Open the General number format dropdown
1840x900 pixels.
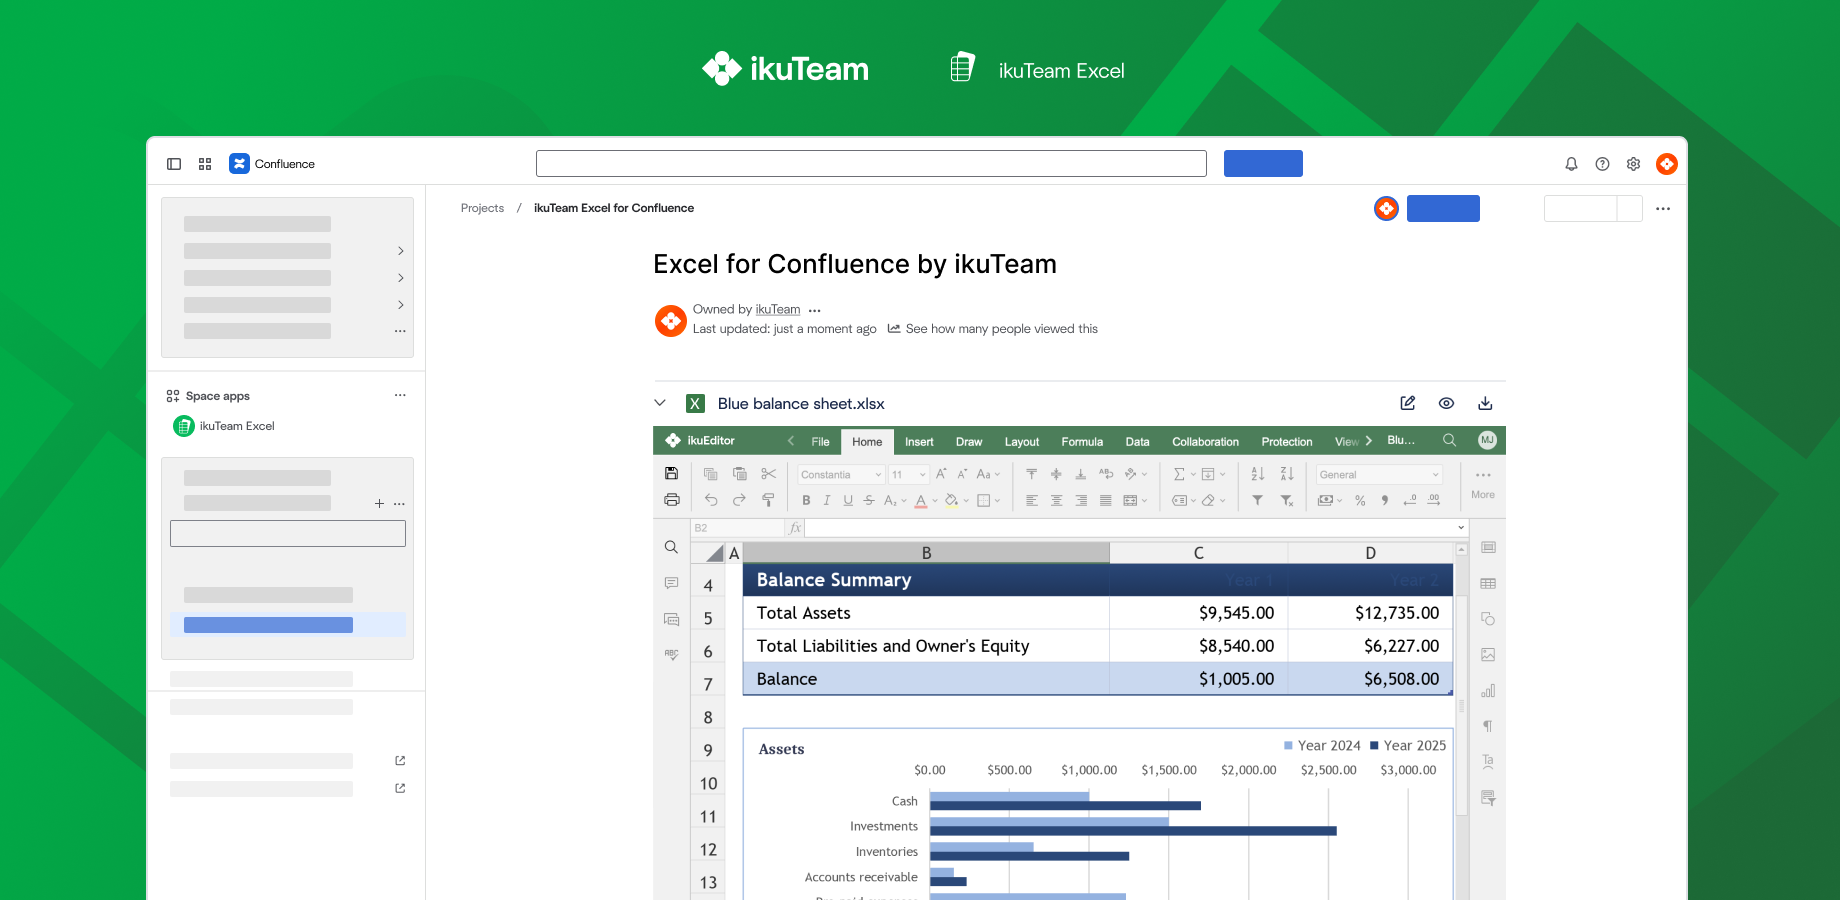1378,474
